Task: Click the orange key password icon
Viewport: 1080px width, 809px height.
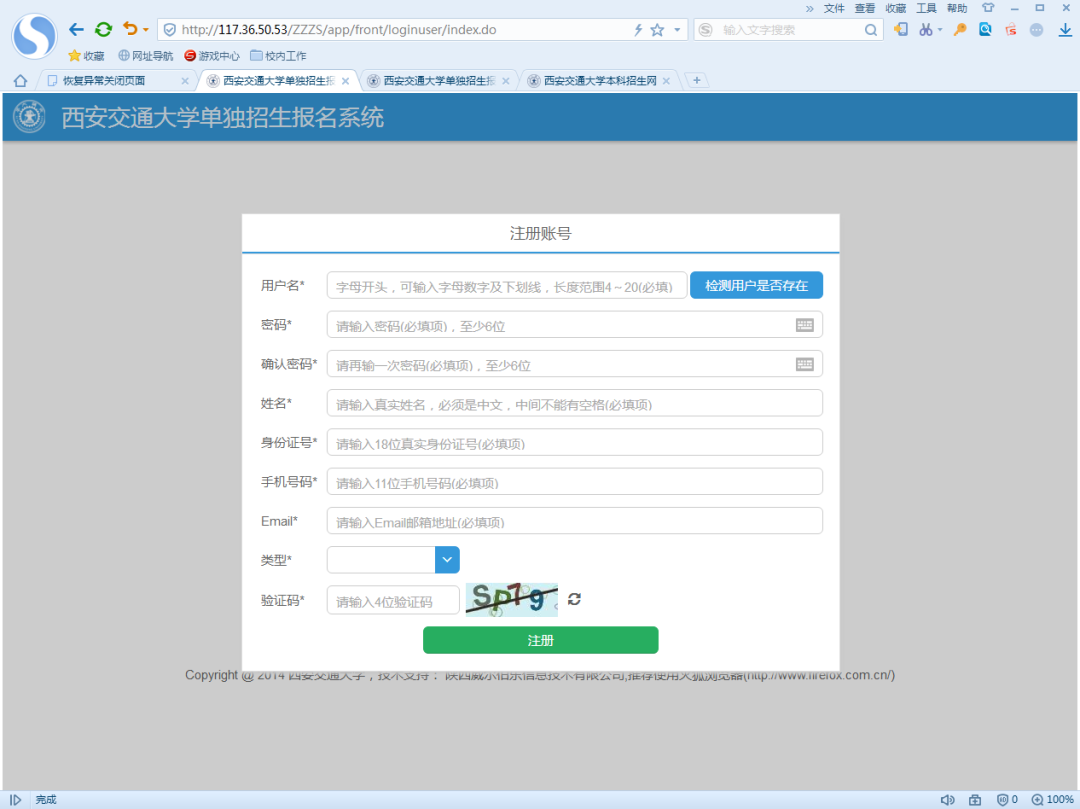Action: pos(959,30)
